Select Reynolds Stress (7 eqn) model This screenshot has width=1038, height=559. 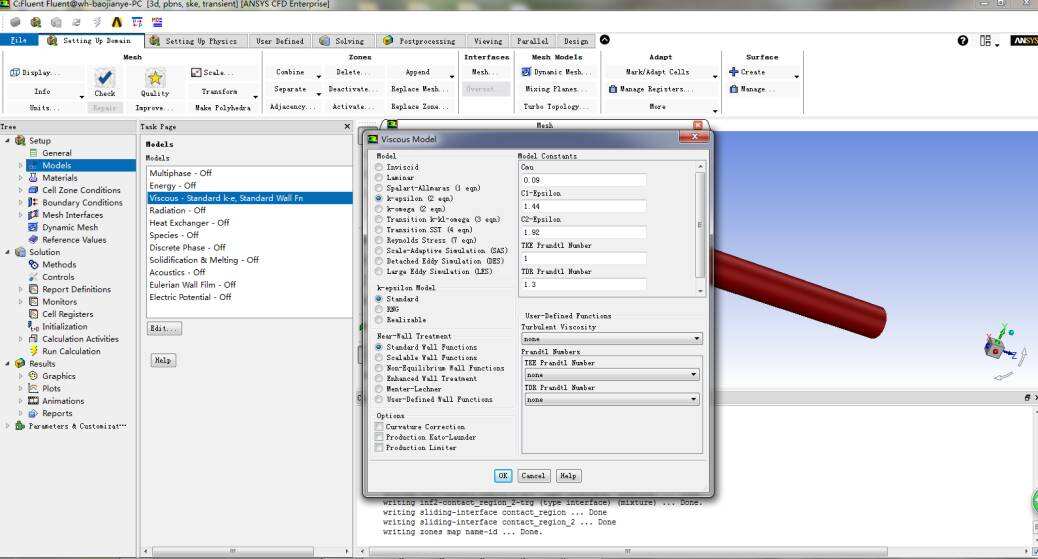(379, 240)
